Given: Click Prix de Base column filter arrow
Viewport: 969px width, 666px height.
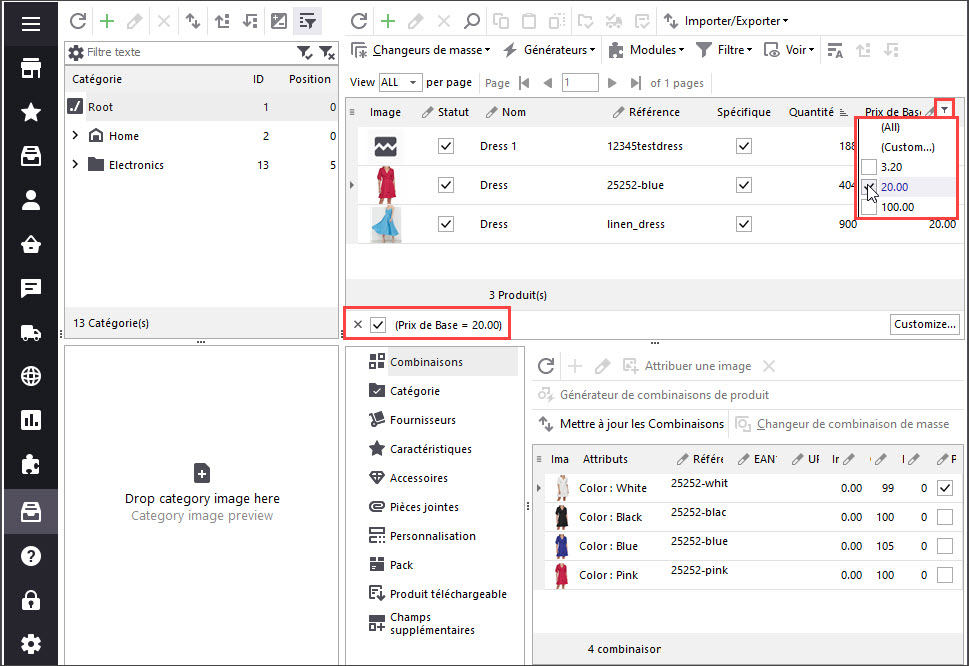Looking at the screenshot, I should (x=944, y=109).
